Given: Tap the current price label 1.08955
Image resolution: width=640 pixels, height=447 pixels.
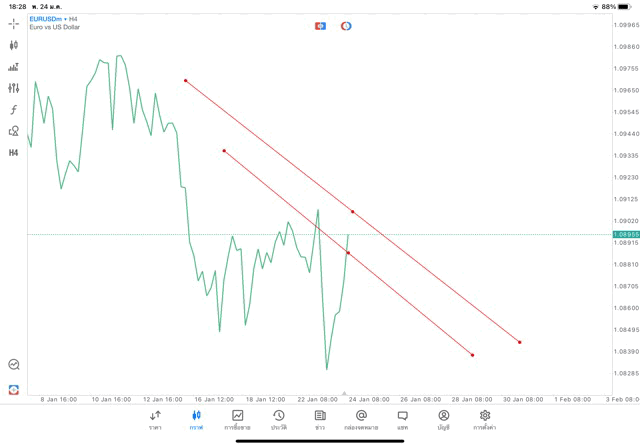Looking at the screenshot, I should point(625,234).
